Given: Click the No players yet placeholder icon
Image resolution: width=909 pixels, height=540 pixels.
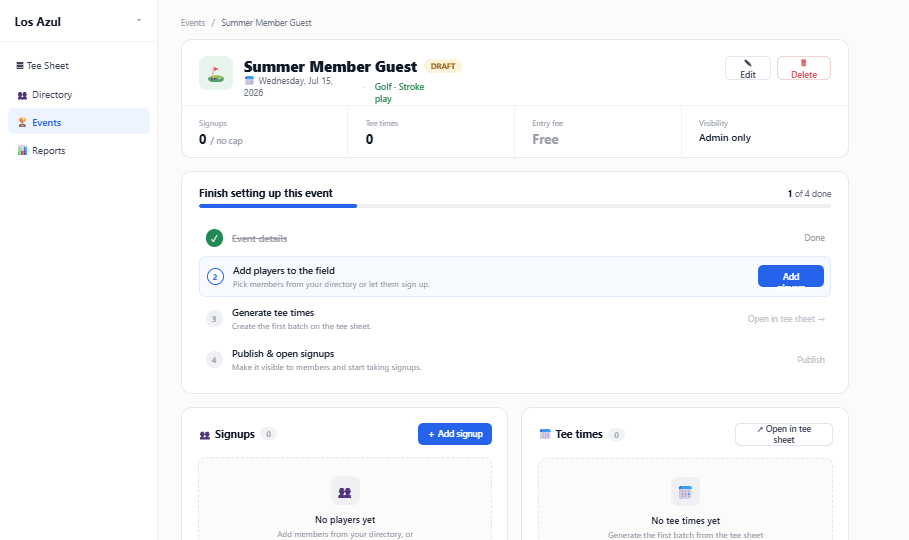Looking at the screenshot, I should [x=345, y=491].
